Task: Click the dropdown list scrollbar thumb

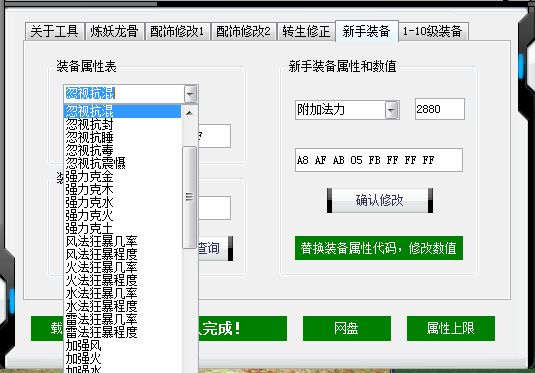Action: (x=189, y=197)
